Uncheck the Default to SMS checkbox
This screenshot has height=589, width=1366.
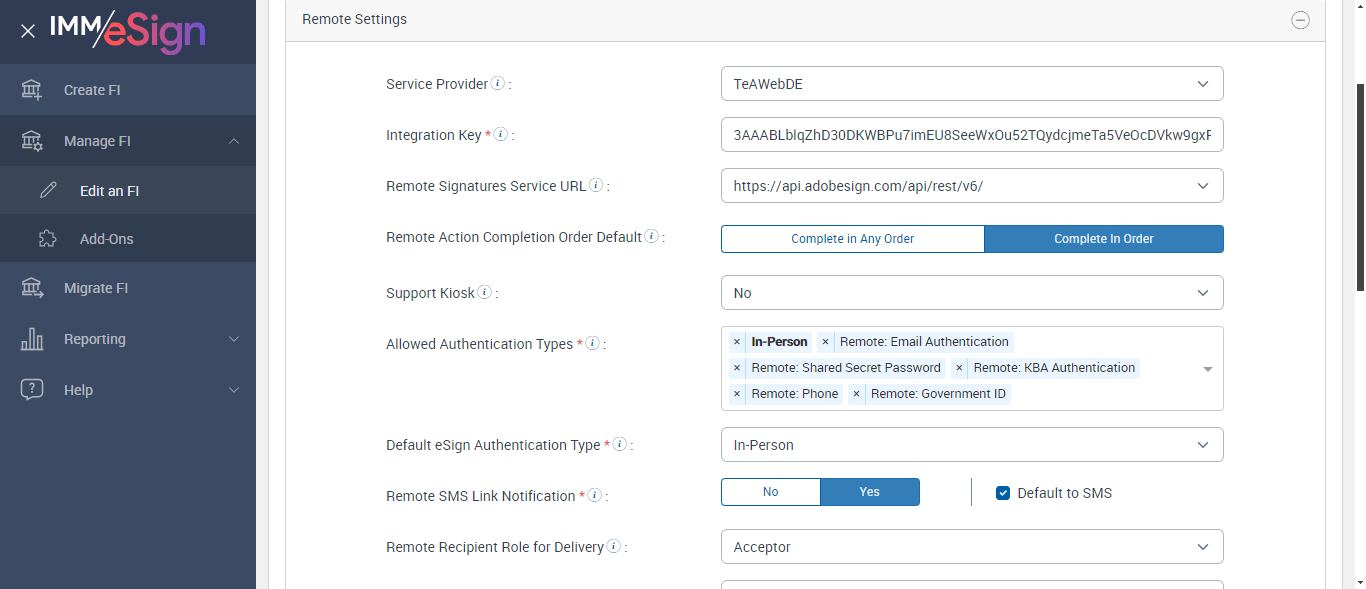(1003, 493)
